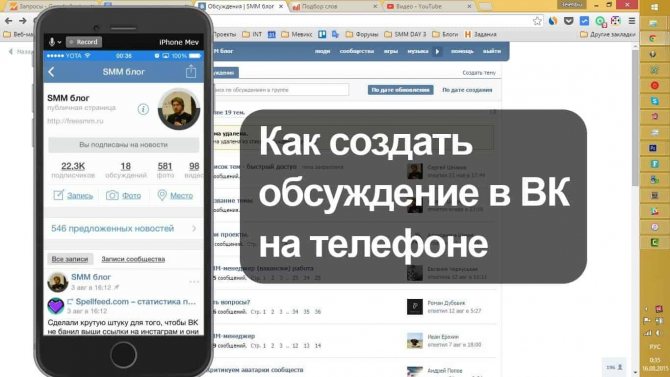Click the Создать тему link

pos(479,73)
